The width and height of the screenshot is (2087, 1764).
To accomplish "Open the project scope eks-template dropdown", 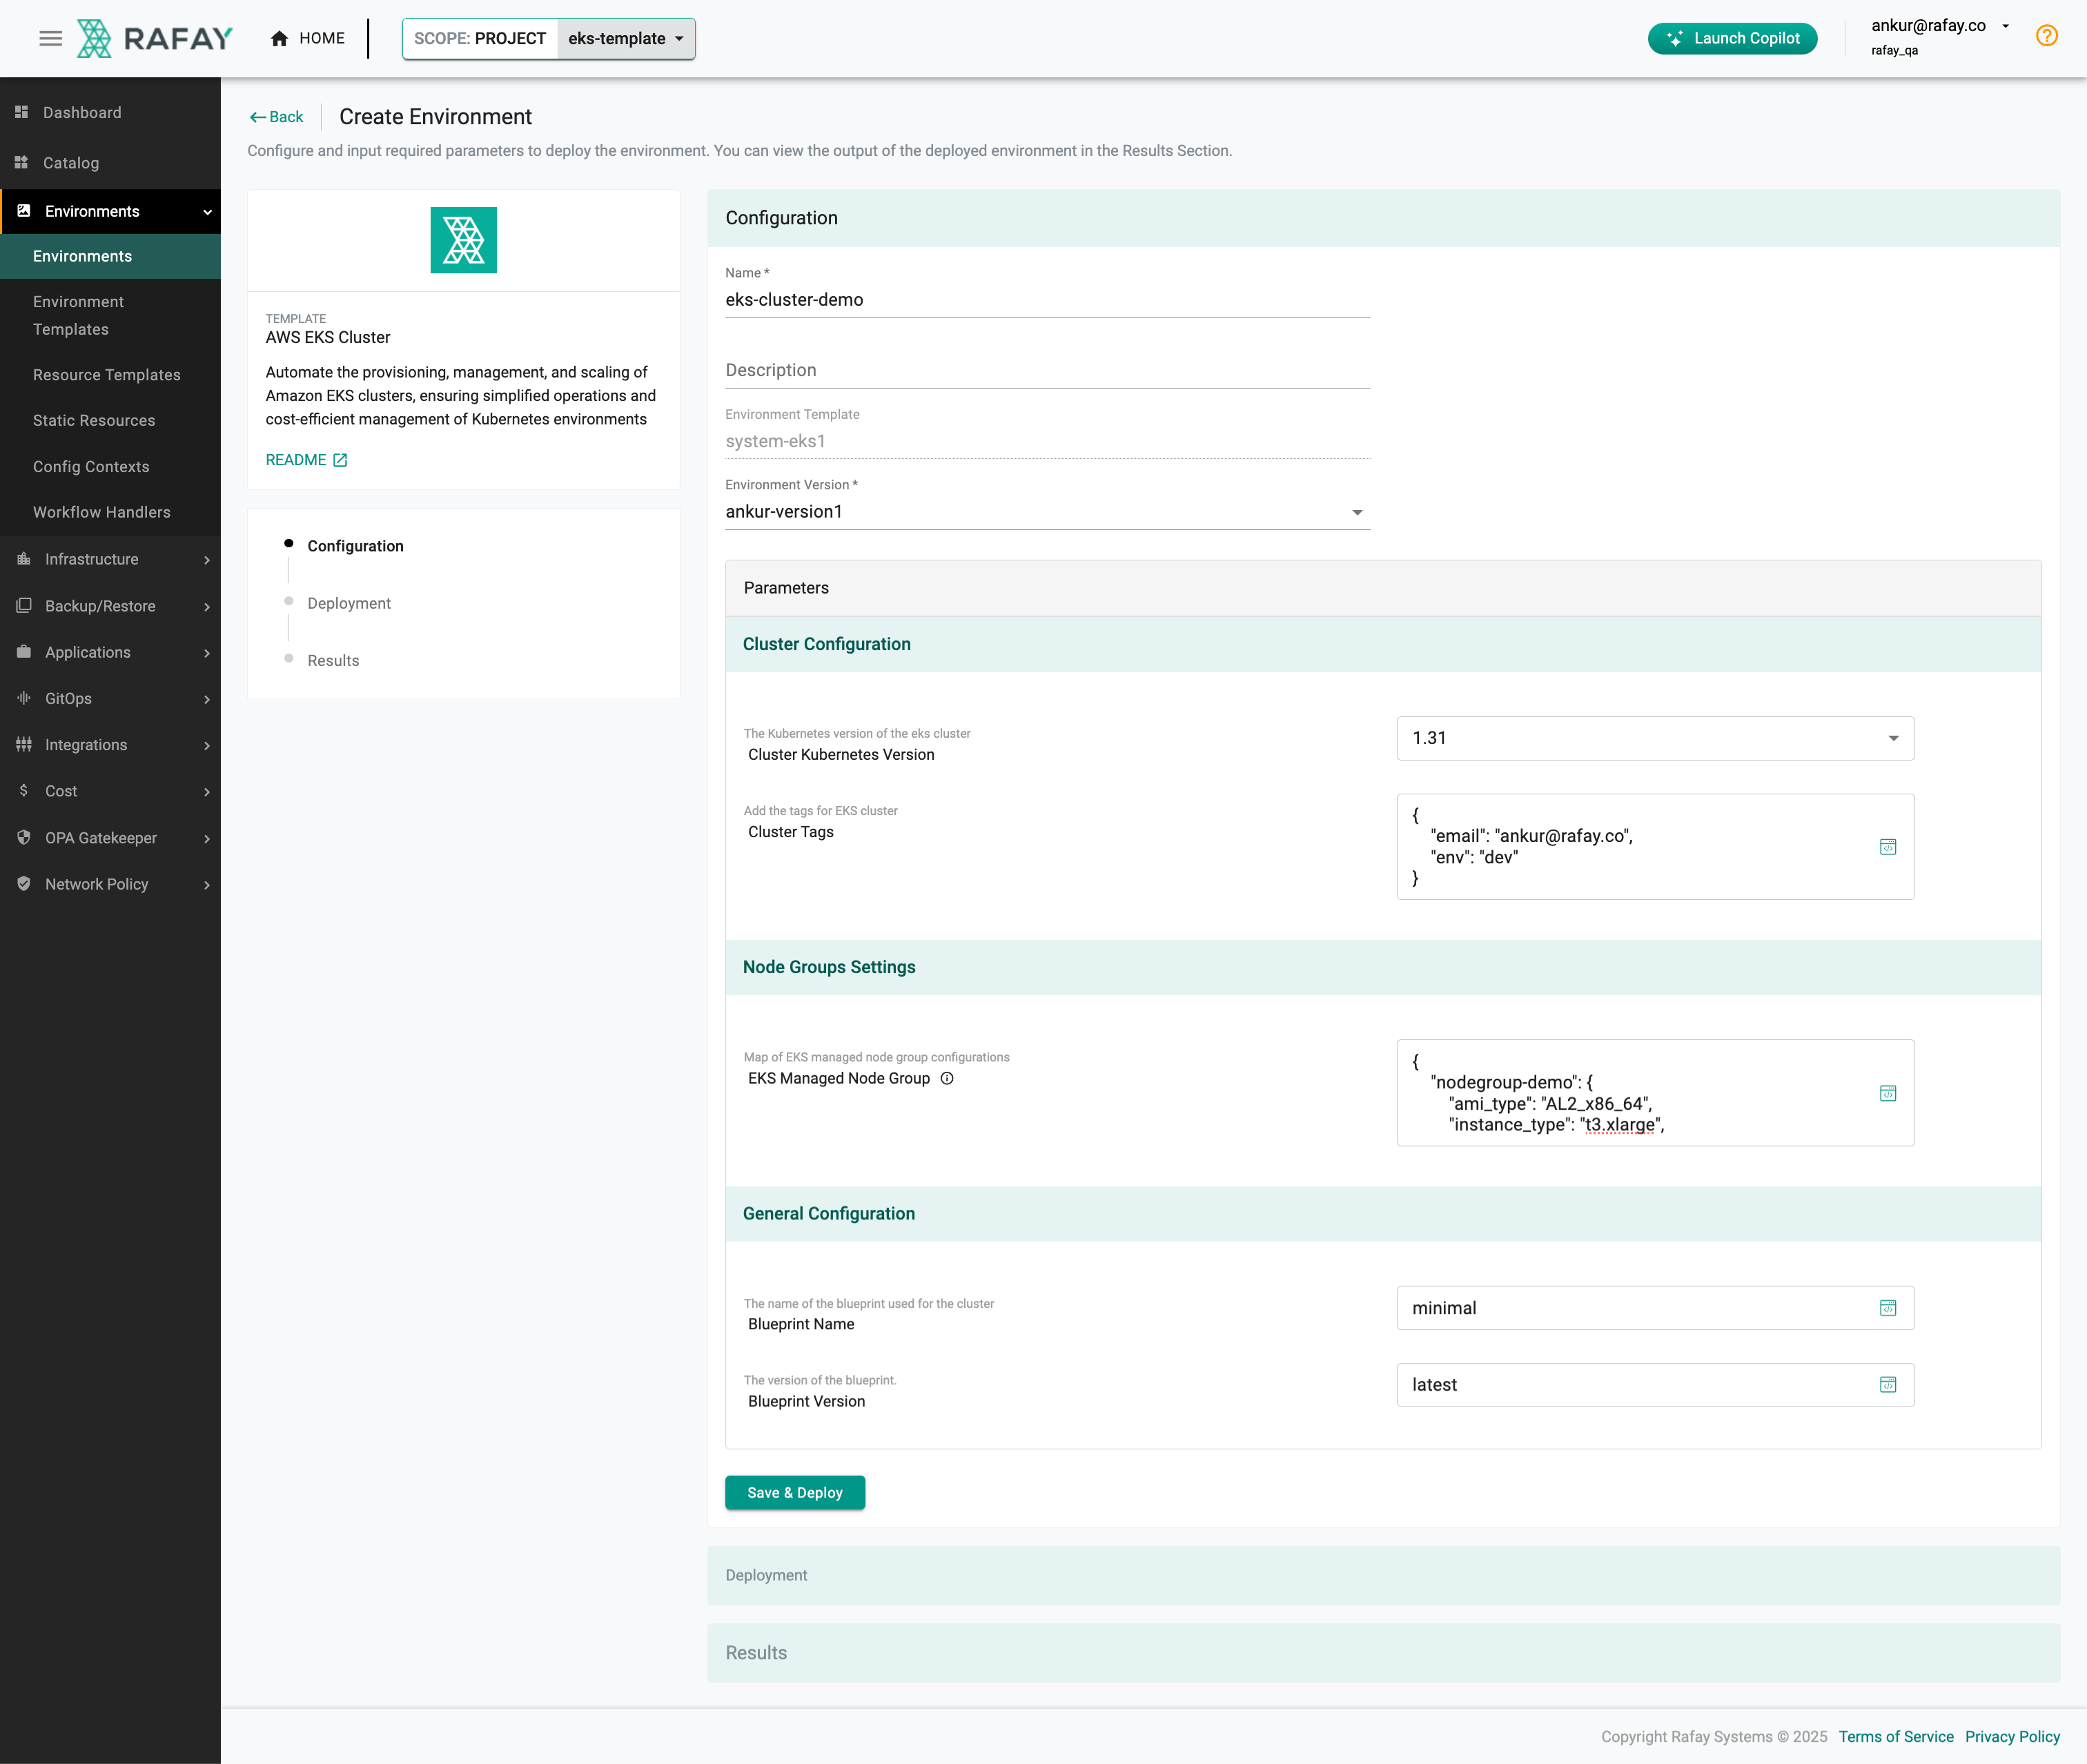I will (x=626, y=38).
